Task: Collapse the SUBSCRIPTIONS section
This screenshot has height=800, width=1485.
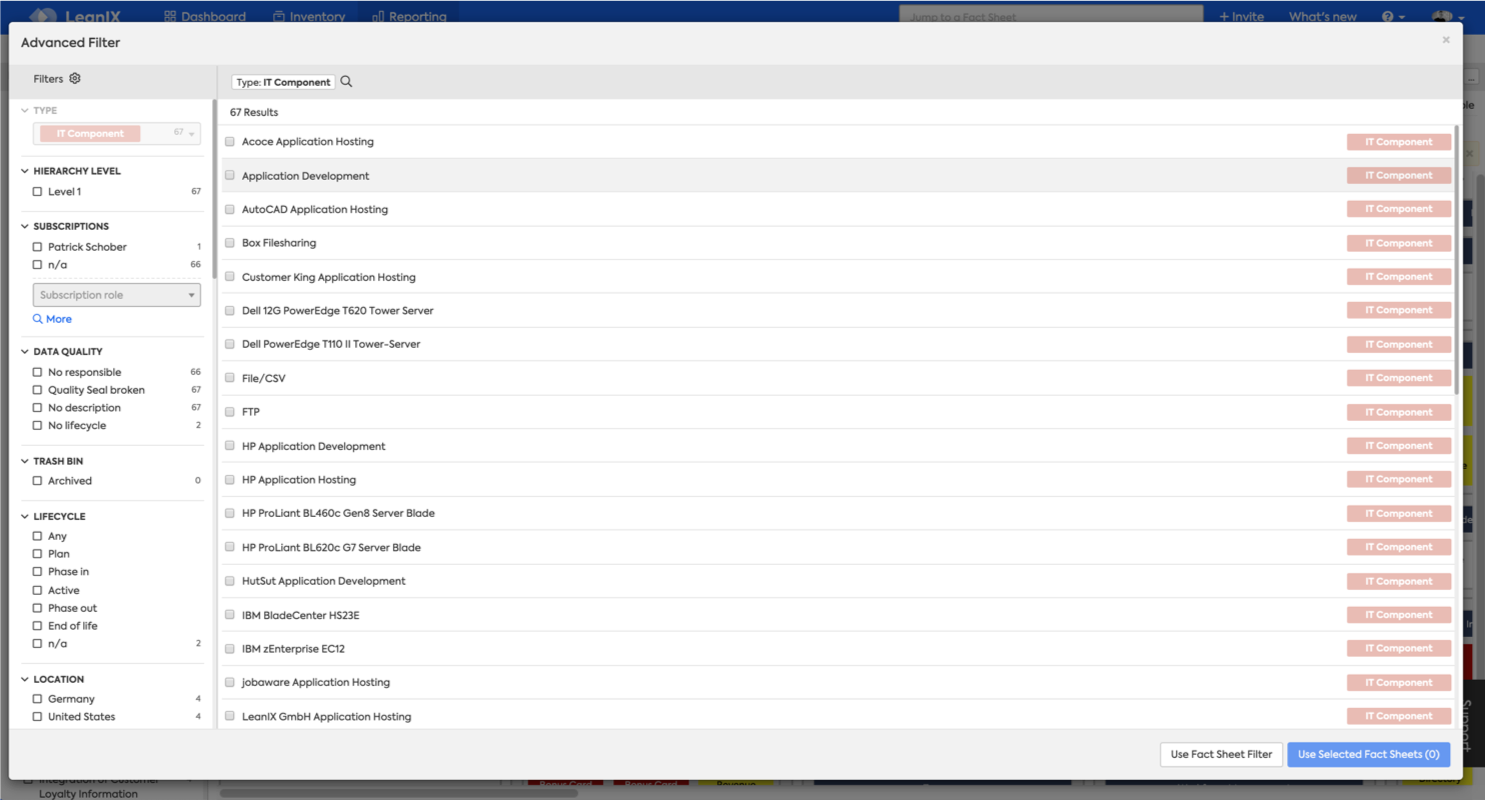Action: pyautogui.click(x=25, y=226)
